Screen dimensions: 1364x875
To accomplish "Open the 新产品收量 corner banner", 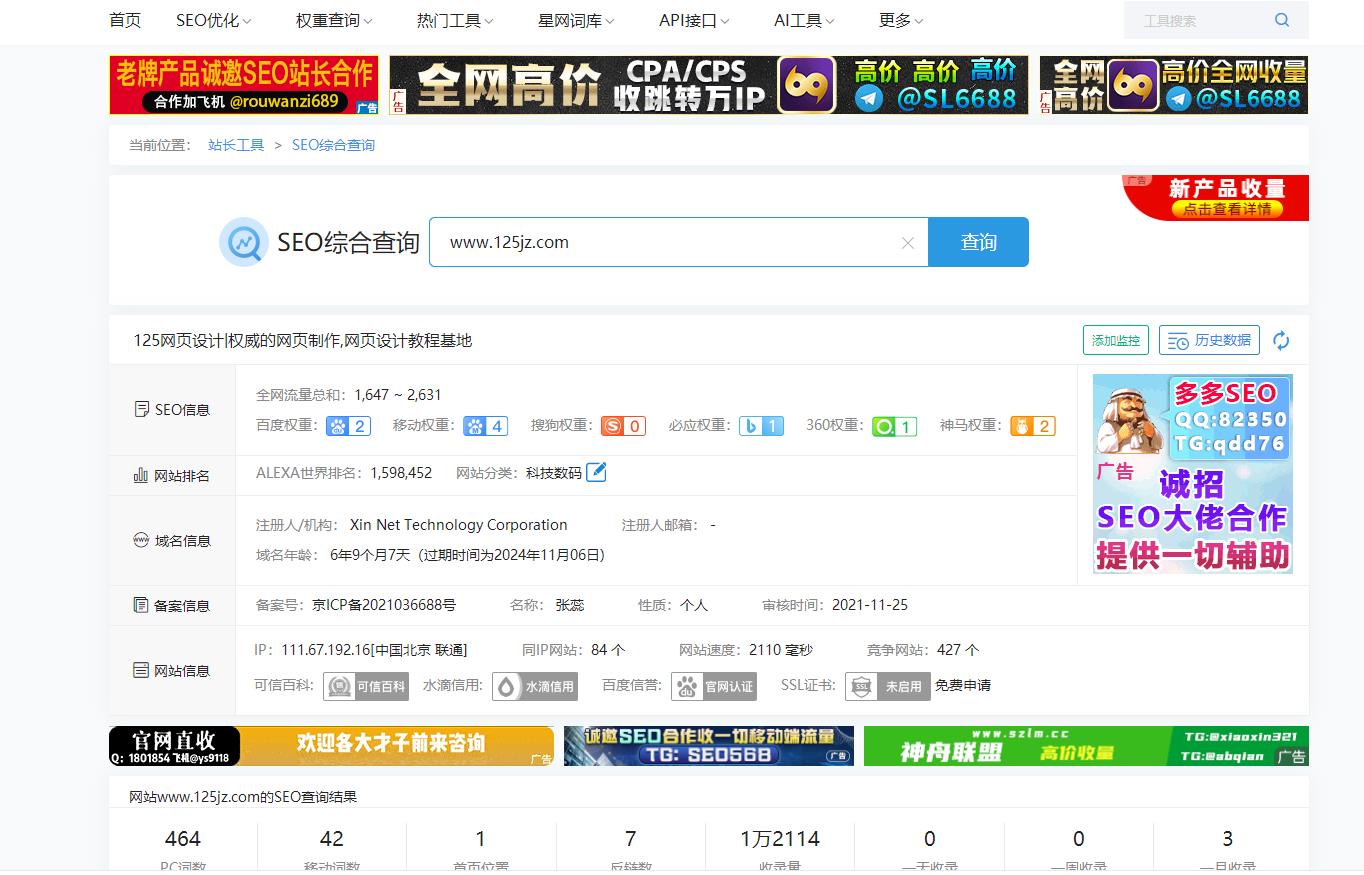I will point(1216,197).
